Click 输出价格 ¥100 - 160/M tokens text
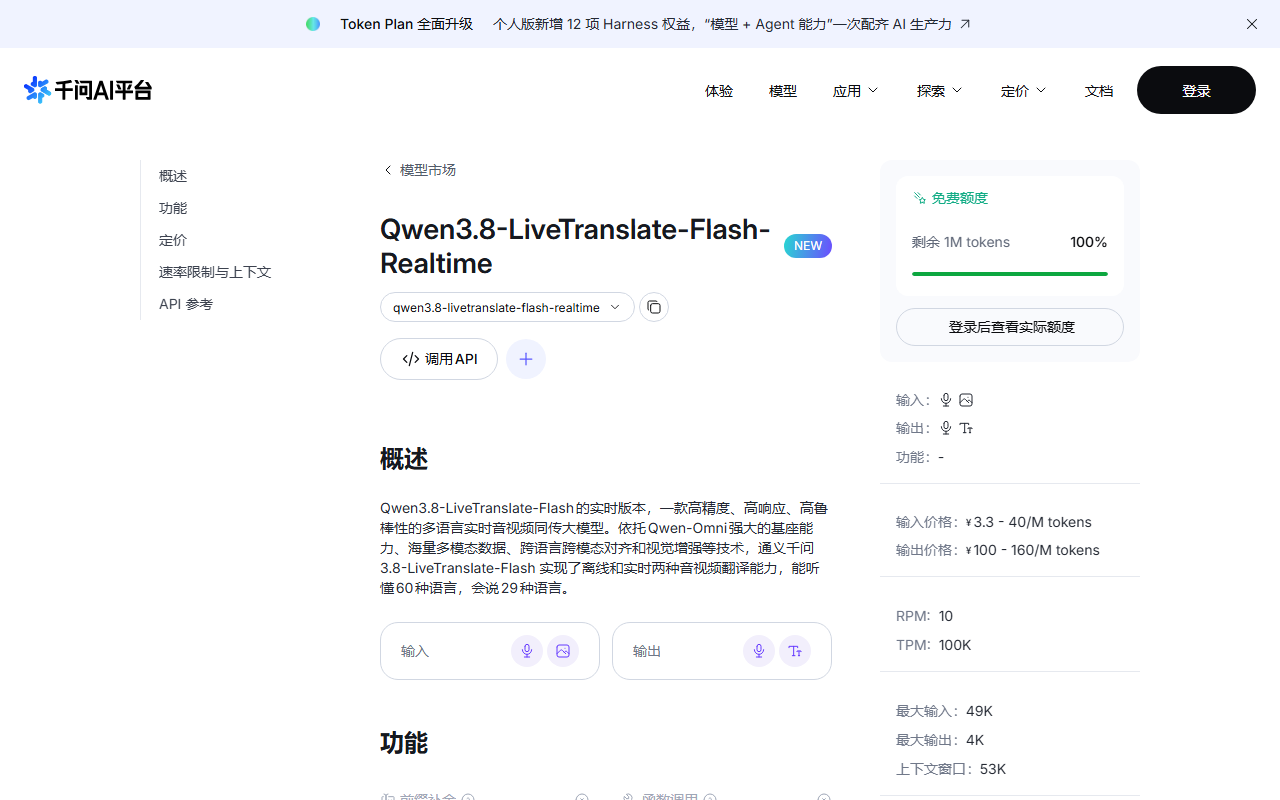Viewport: 1280px width, 800px height. 998,550
